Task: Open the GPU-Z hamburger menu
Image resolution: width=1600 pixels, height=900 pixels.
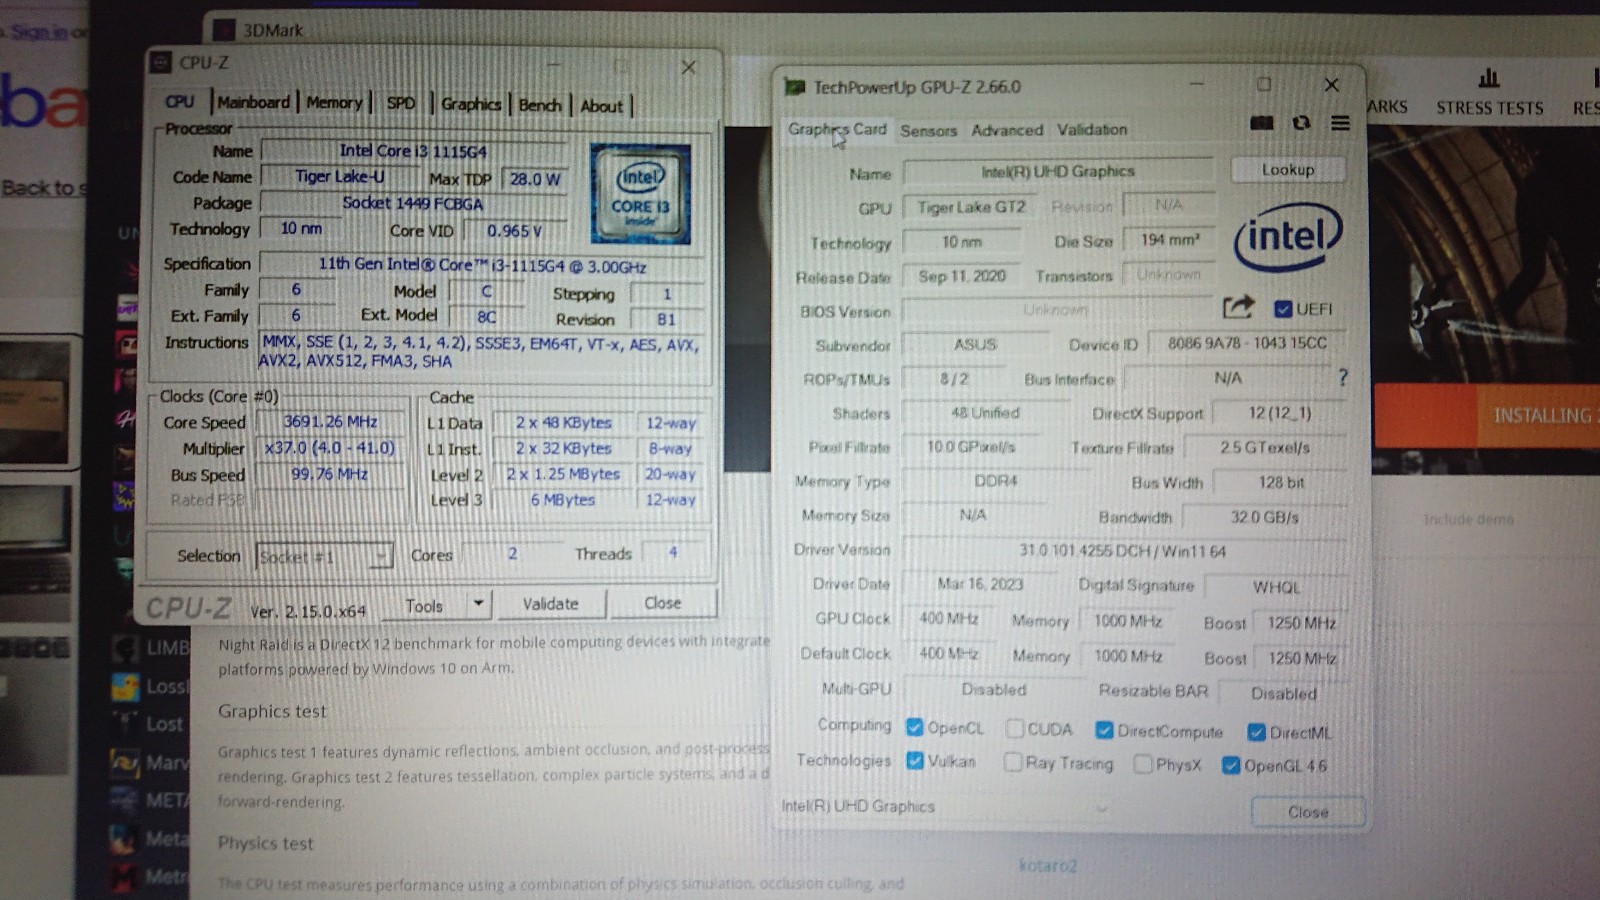Action: pos(1340,123)
